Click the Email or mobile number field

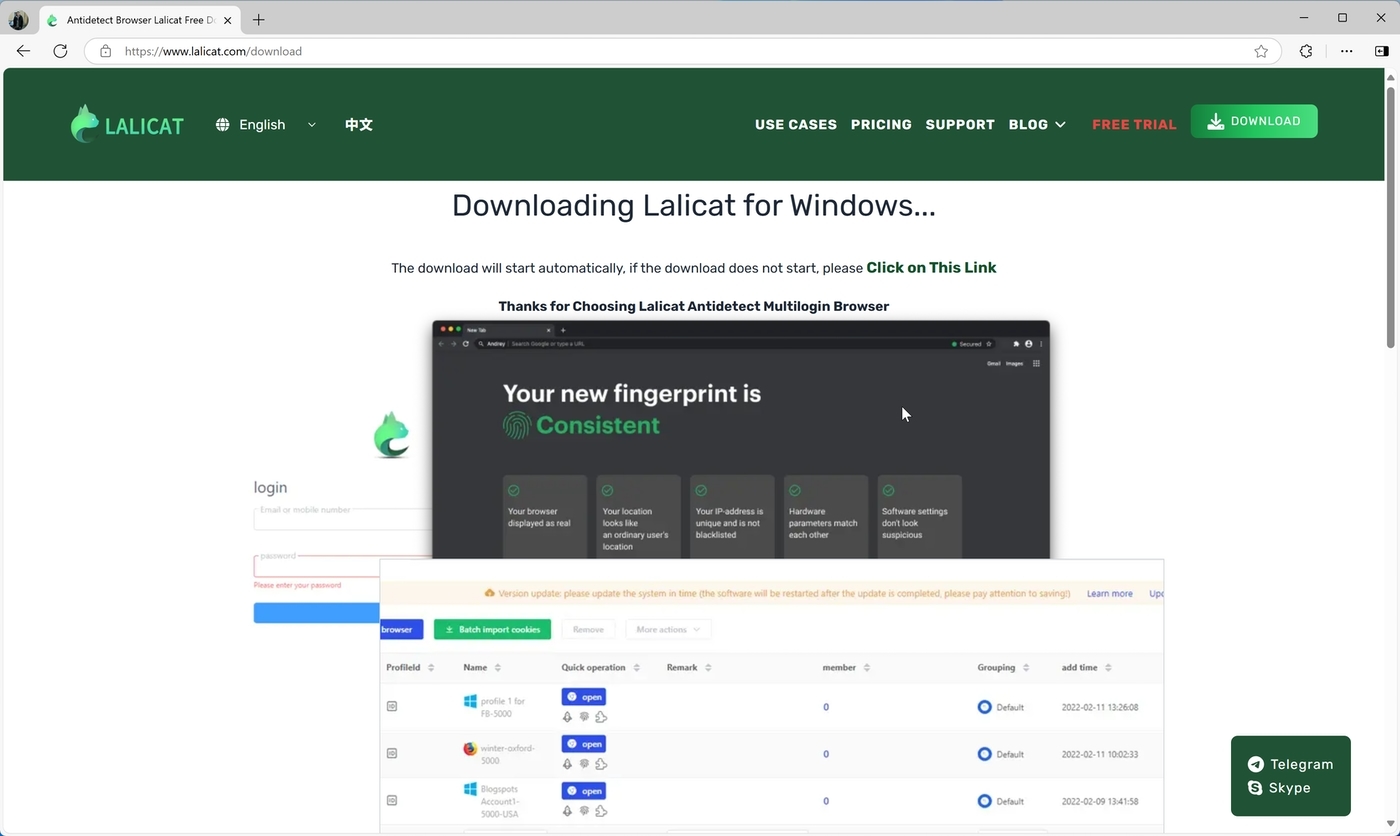click(342, 518)
